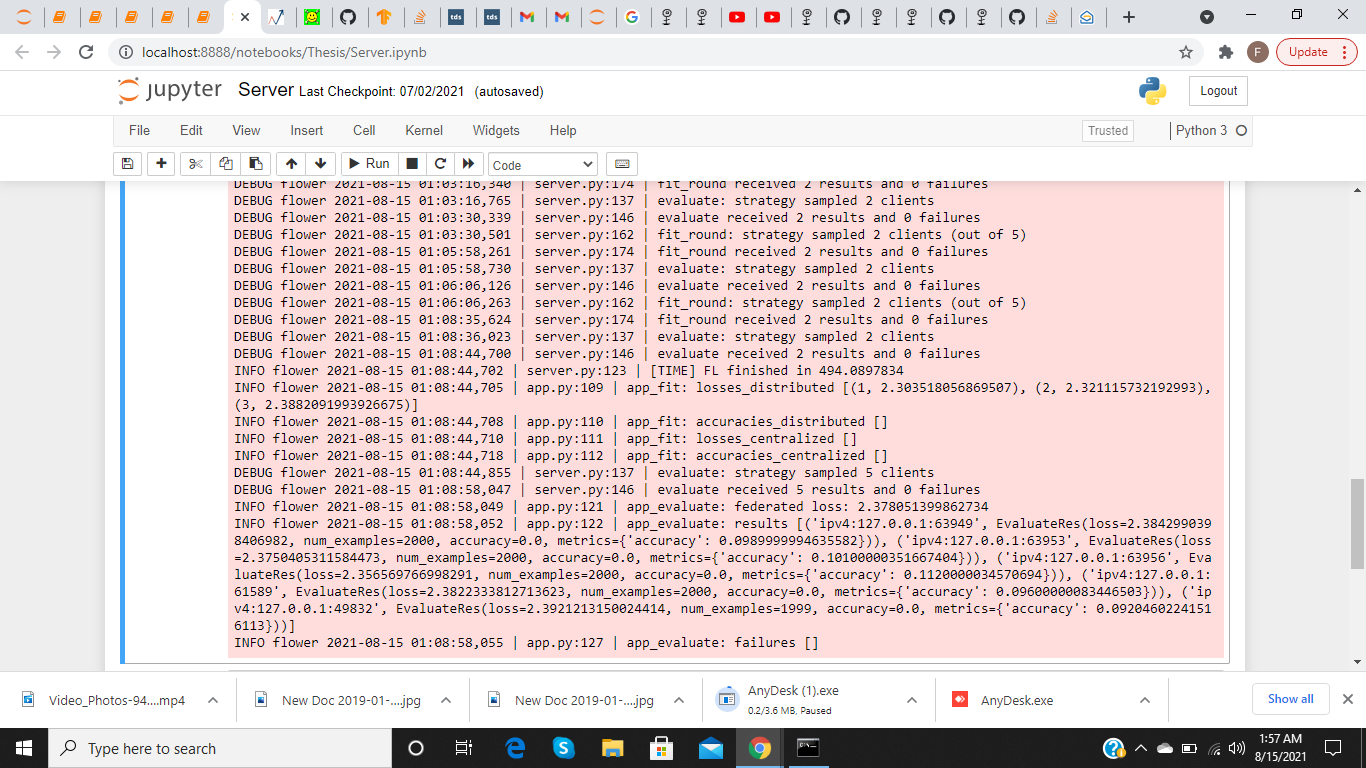
Task: Open the Widgets menu
Action: [495, 130]
